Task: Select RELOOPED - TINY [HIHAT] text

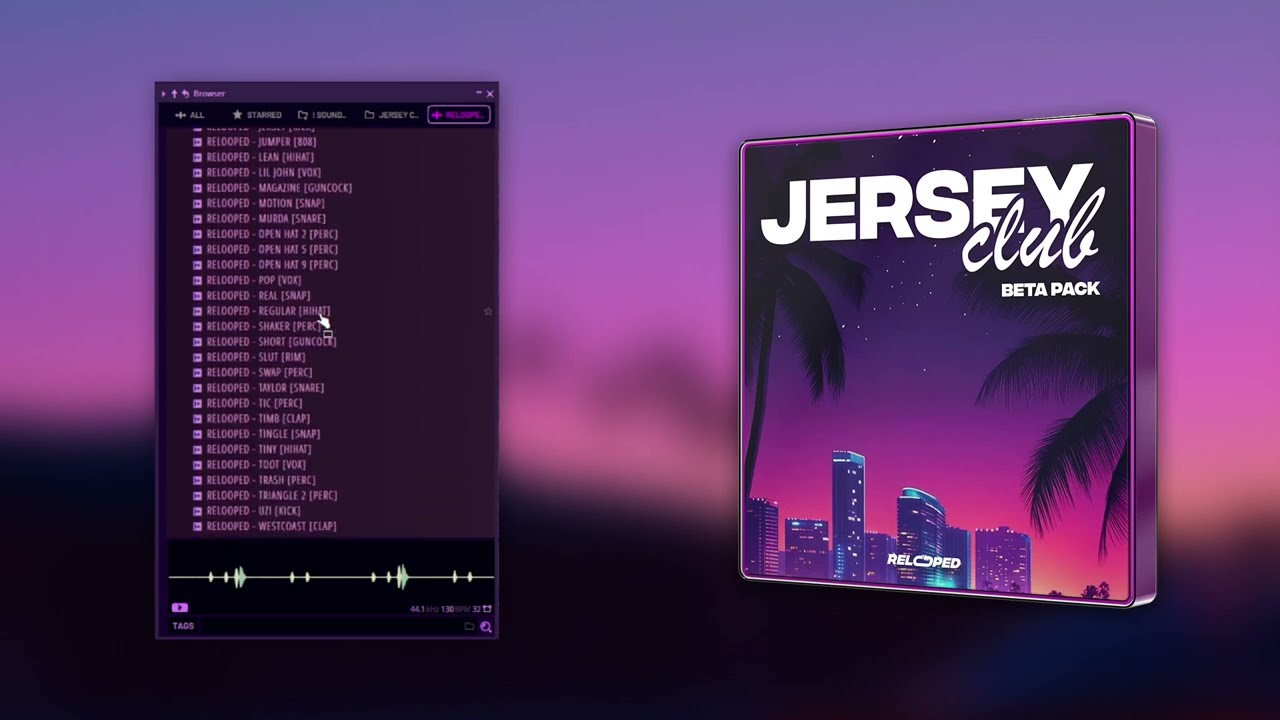Action: point(259,449)
